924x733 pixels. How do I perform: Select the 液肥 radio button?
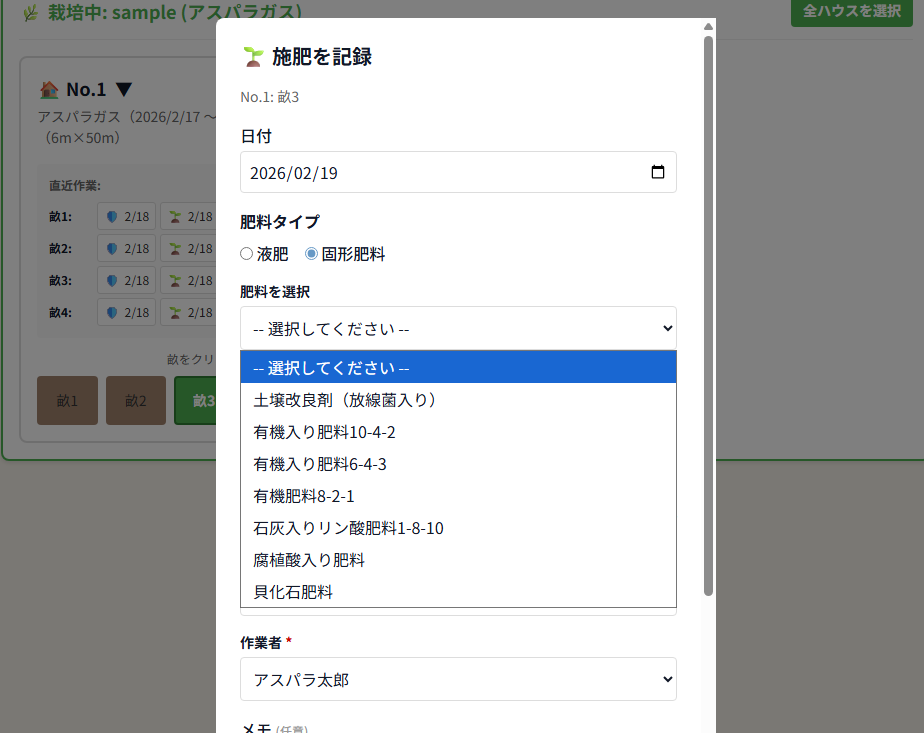pos(247,254)
